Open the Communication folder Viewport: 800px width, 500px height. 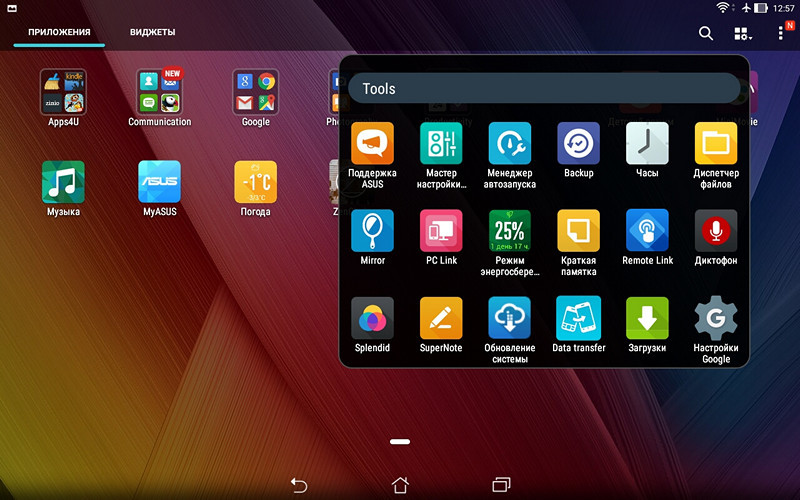click(159, 92)
